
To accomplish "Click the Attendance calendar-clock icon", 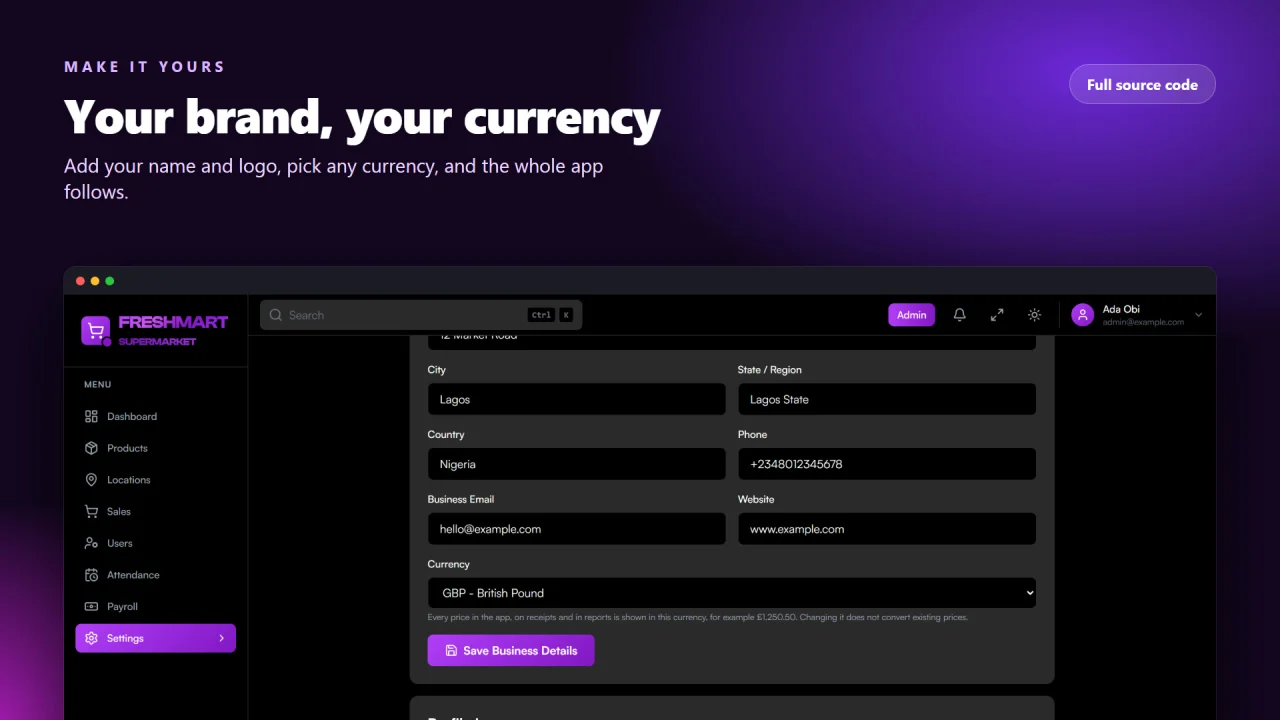I will 91,575.
